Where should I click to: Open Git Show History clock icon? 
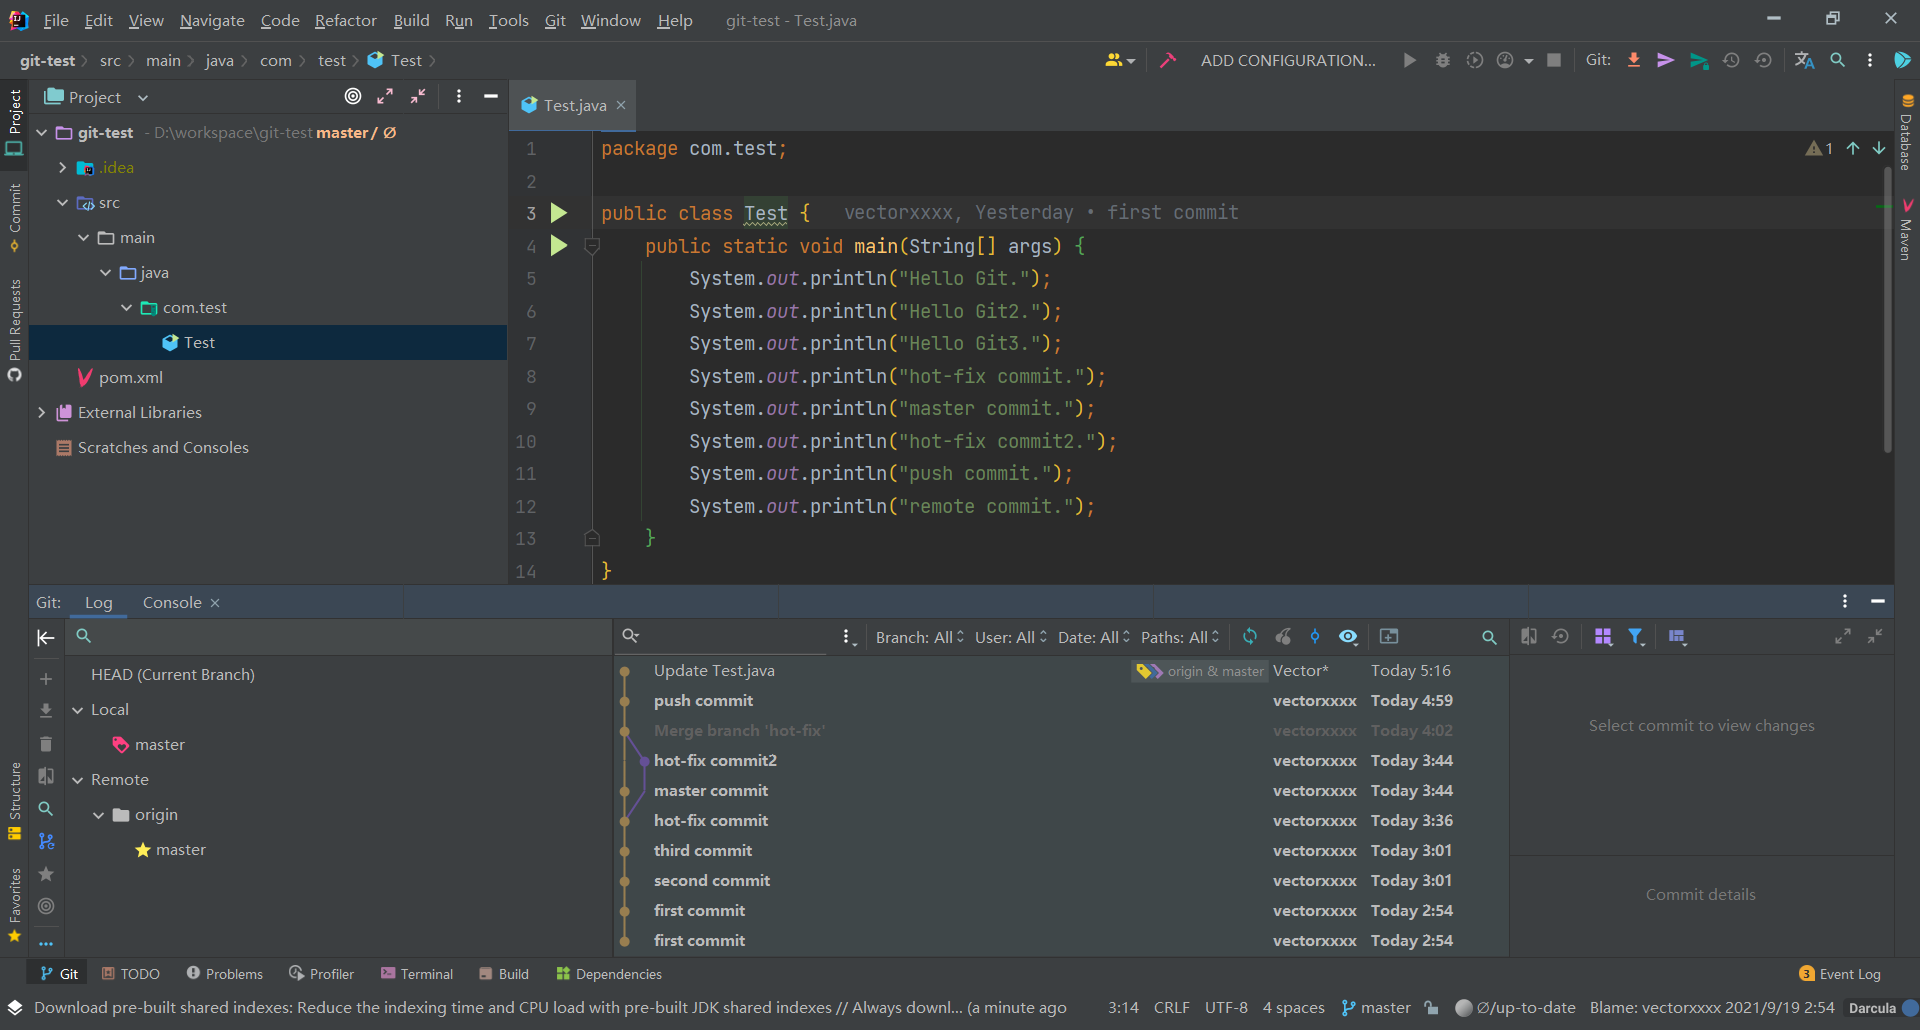coord(1731,60)
